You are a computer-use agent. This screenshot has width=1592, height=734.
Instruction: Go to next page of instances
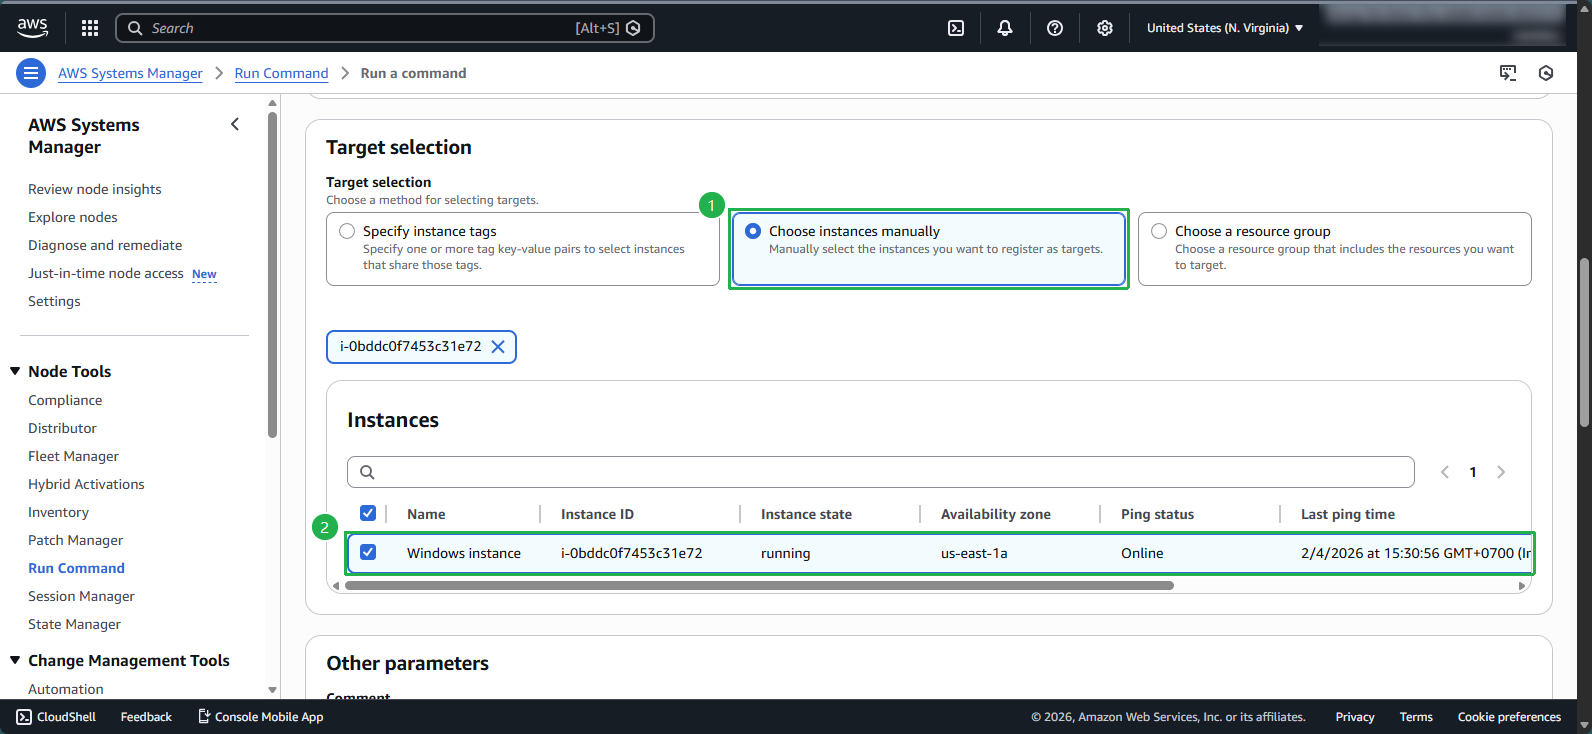1501,472
